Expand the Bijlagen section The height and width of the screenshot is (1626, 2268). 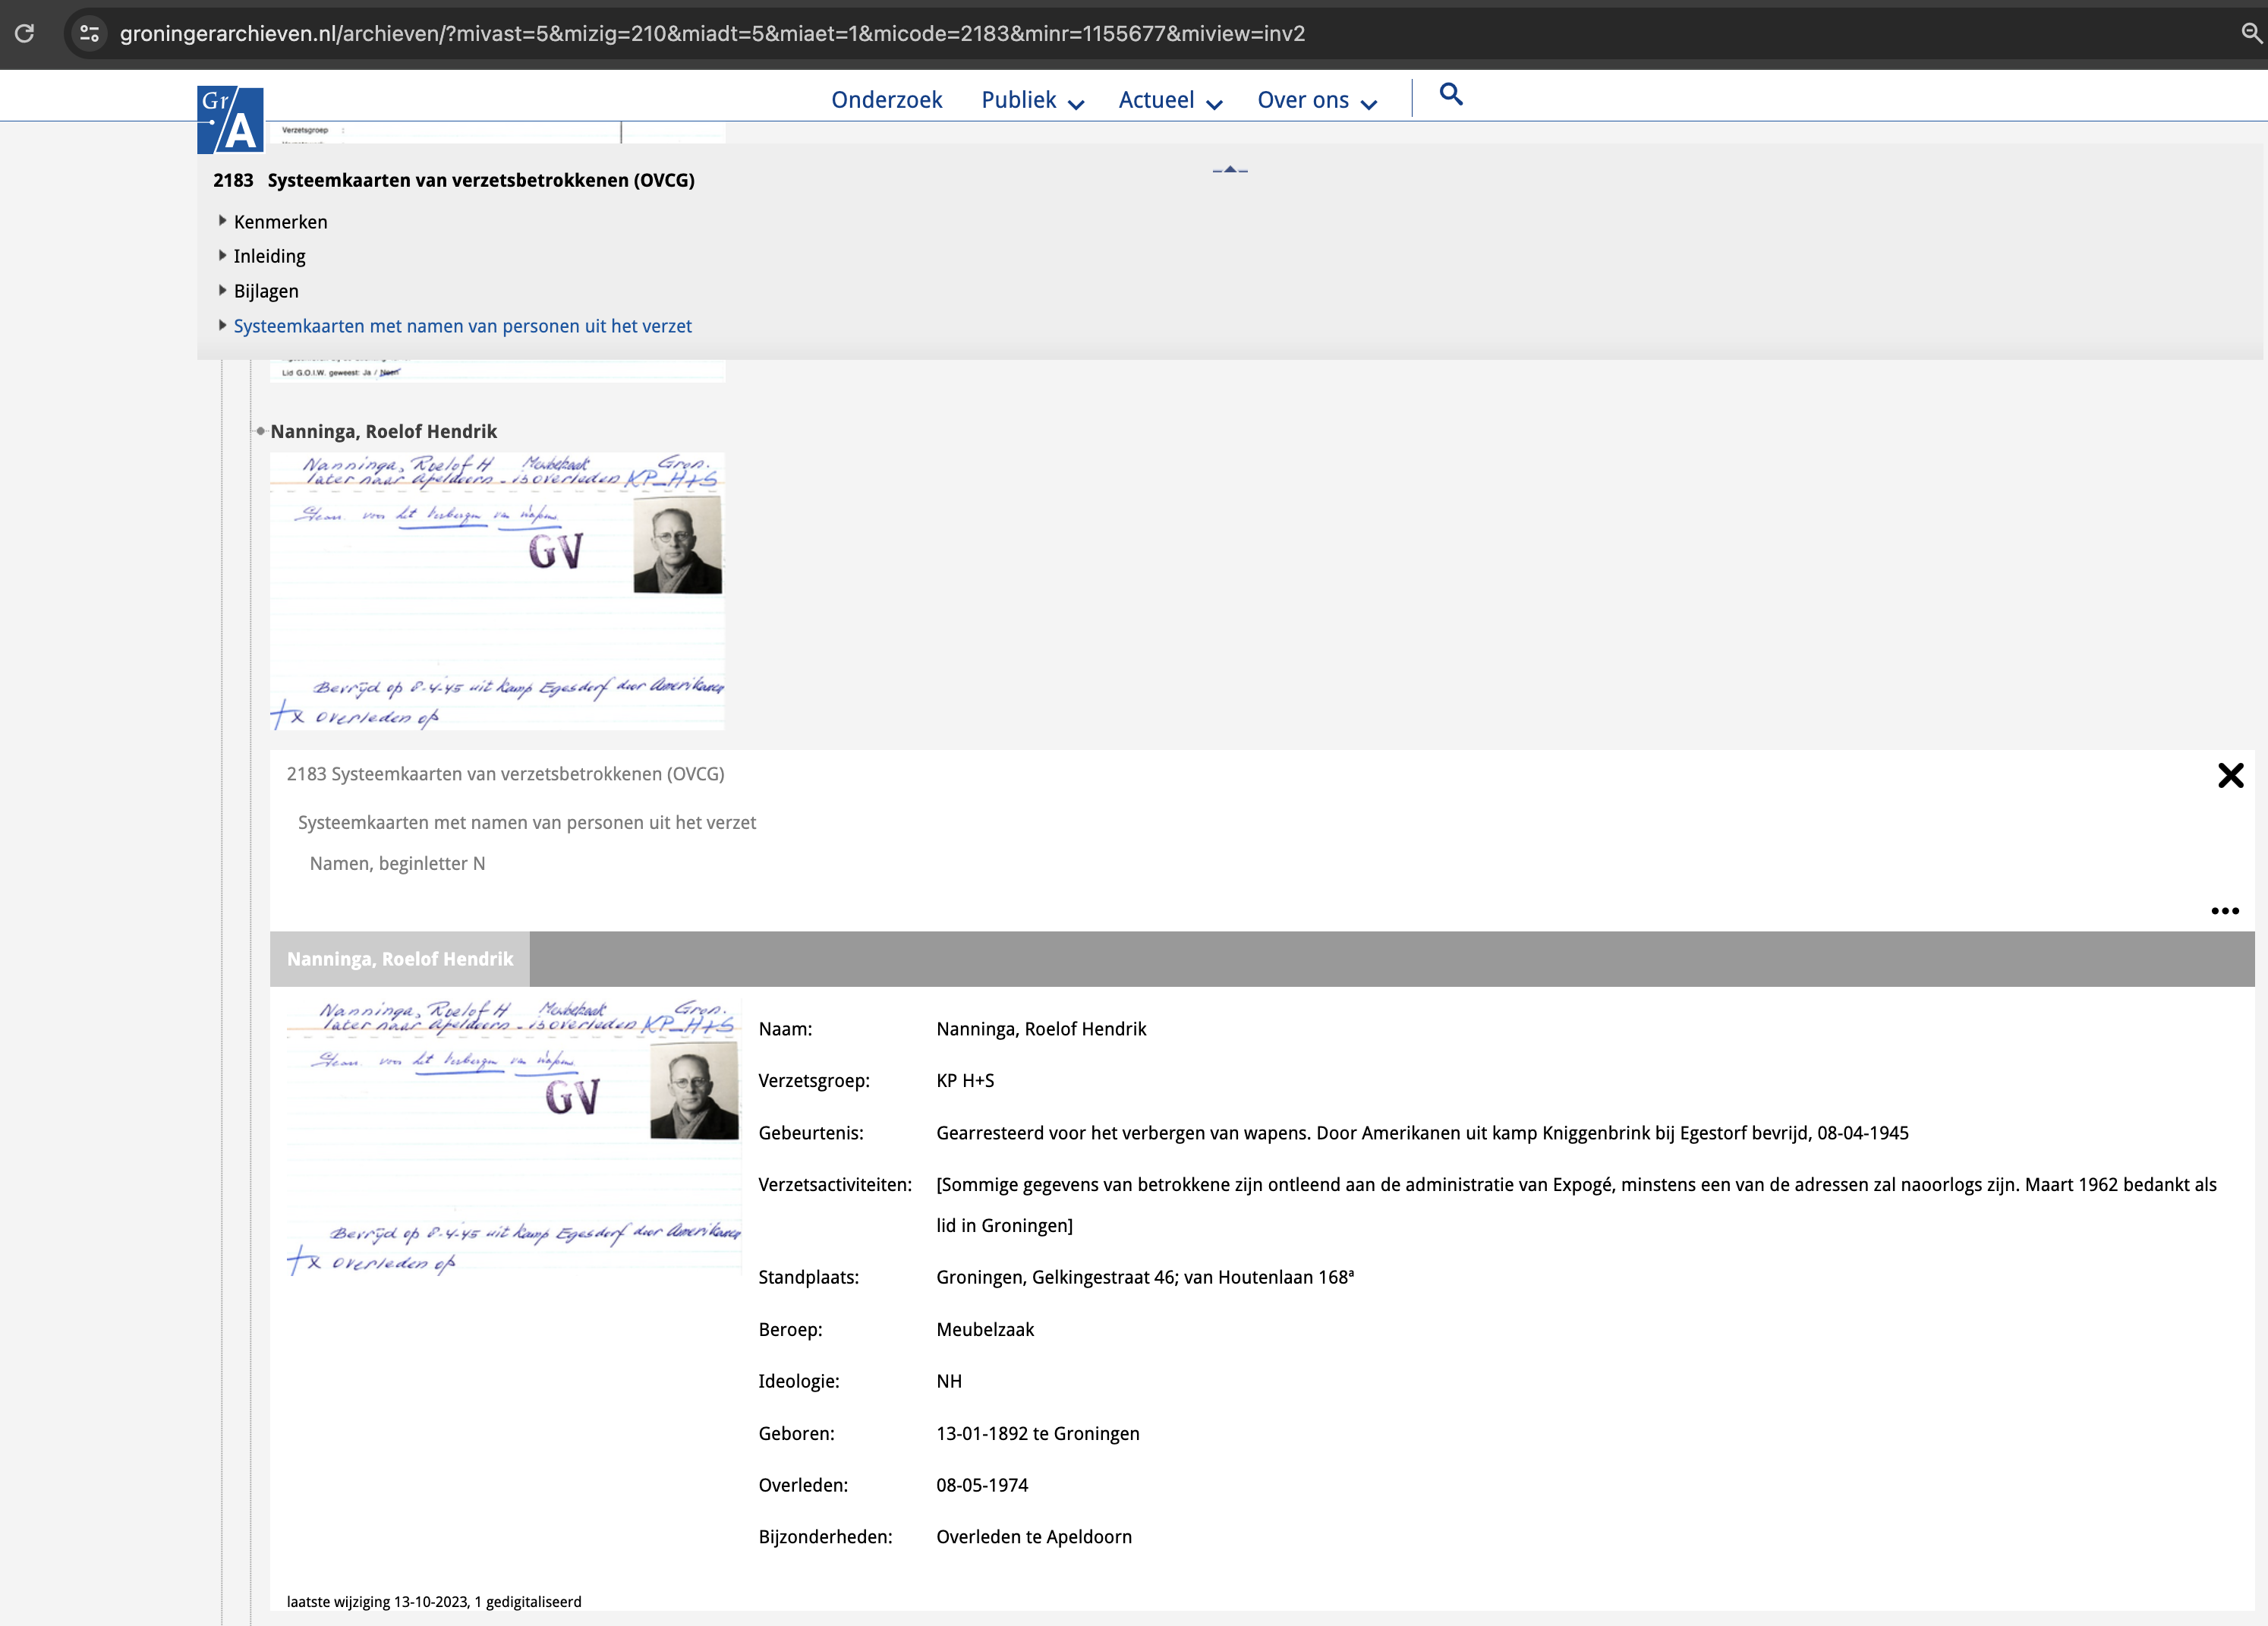(265, 291)
